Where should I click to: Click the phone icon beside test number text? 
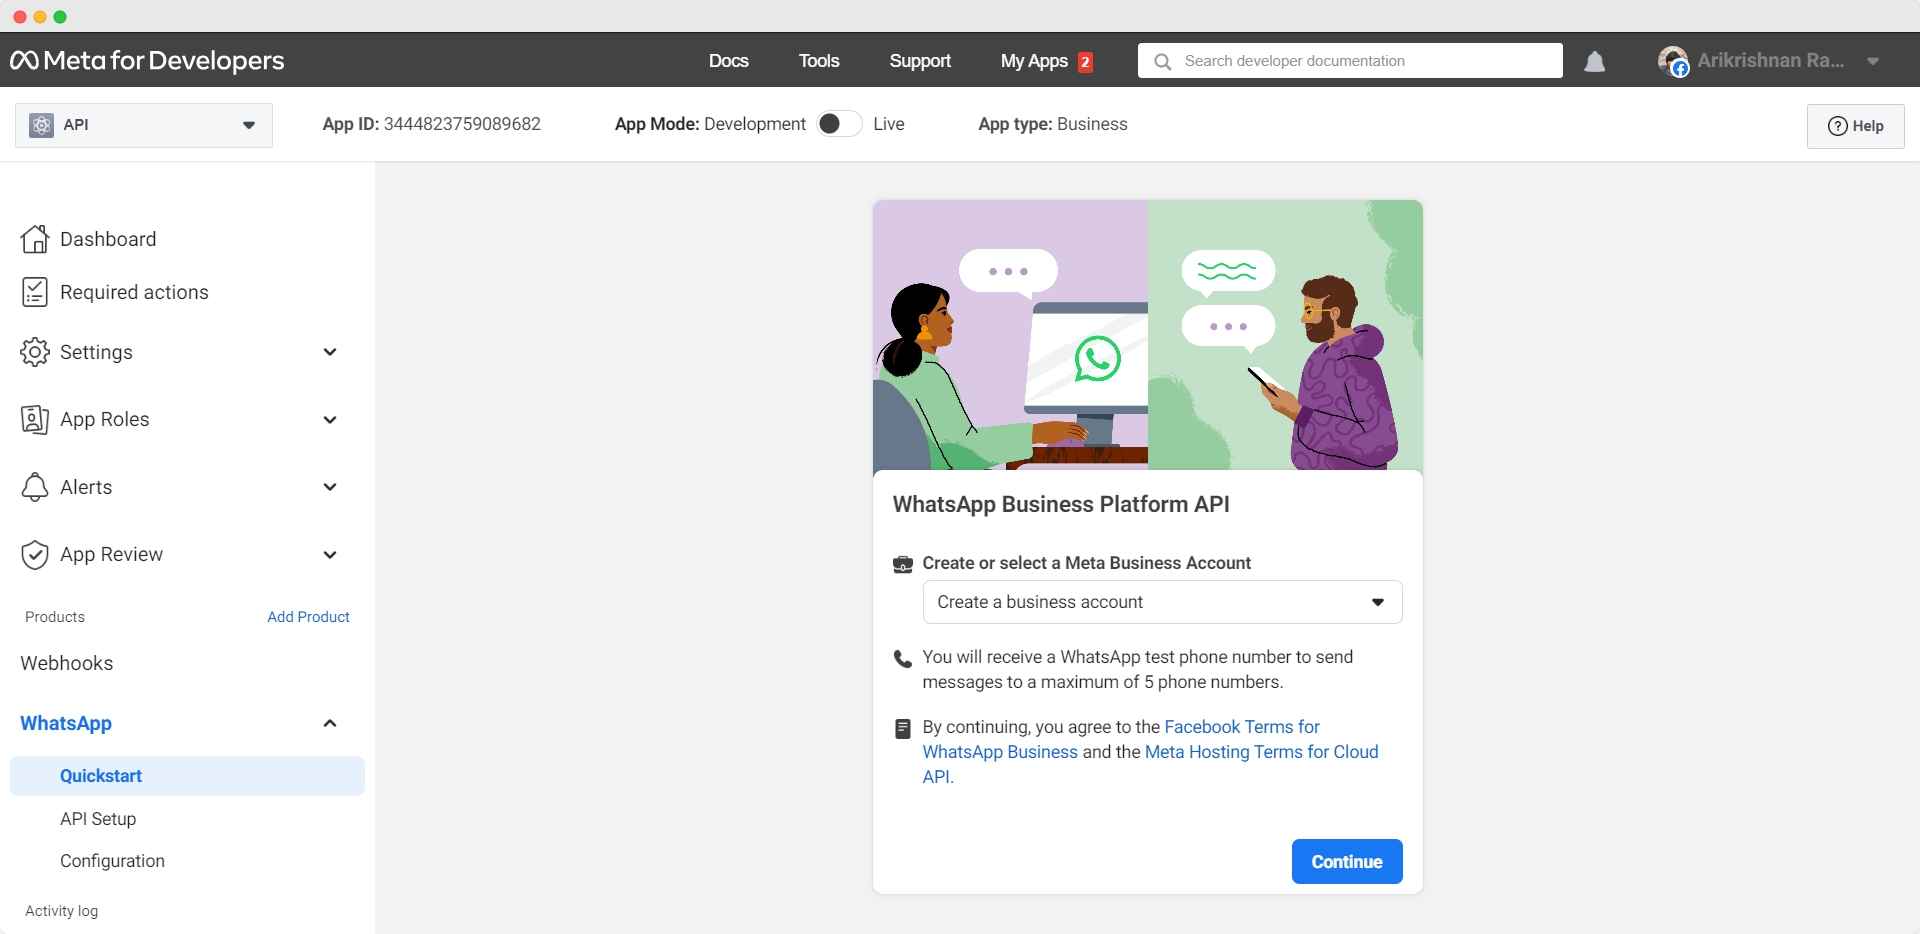(x=903, y=658)
